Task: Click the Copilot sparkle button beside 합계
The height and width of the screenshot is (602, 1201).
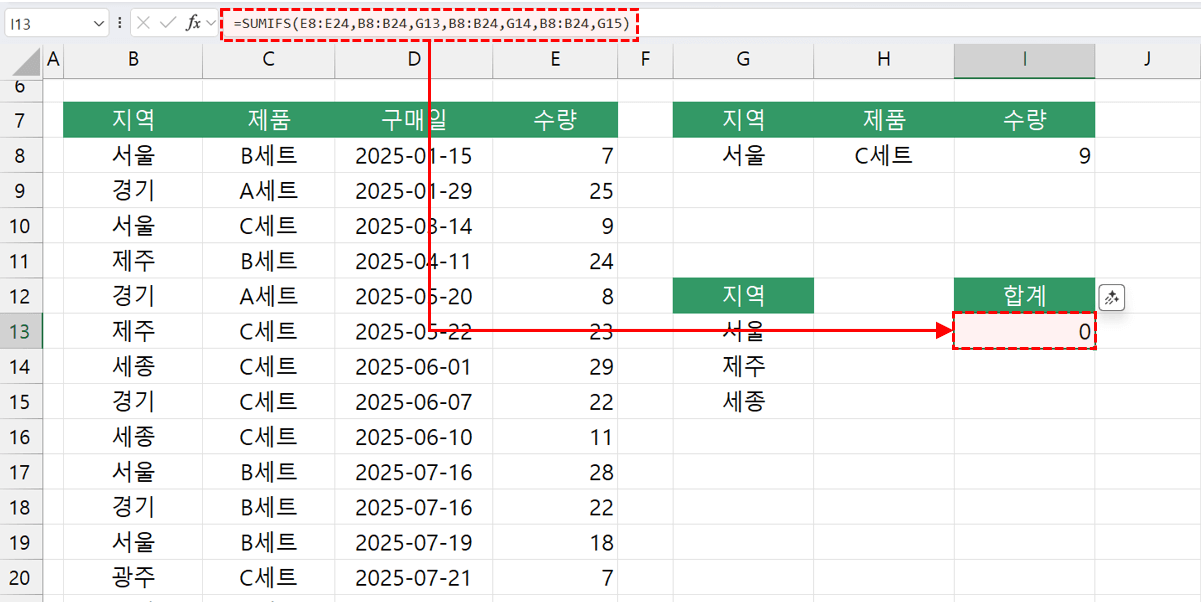Action: 1110,297
